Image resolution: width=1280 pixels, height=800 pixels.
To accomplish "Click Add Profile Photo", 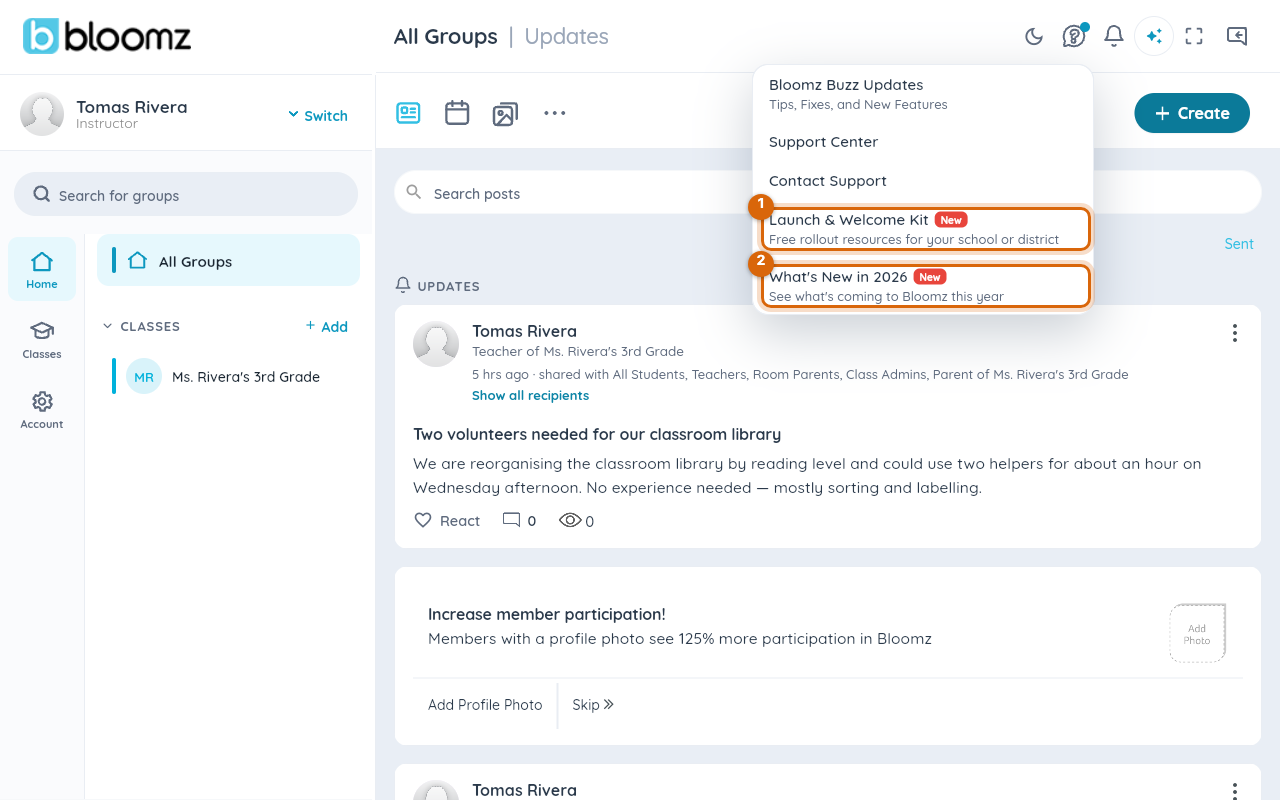I will [485, 705].
